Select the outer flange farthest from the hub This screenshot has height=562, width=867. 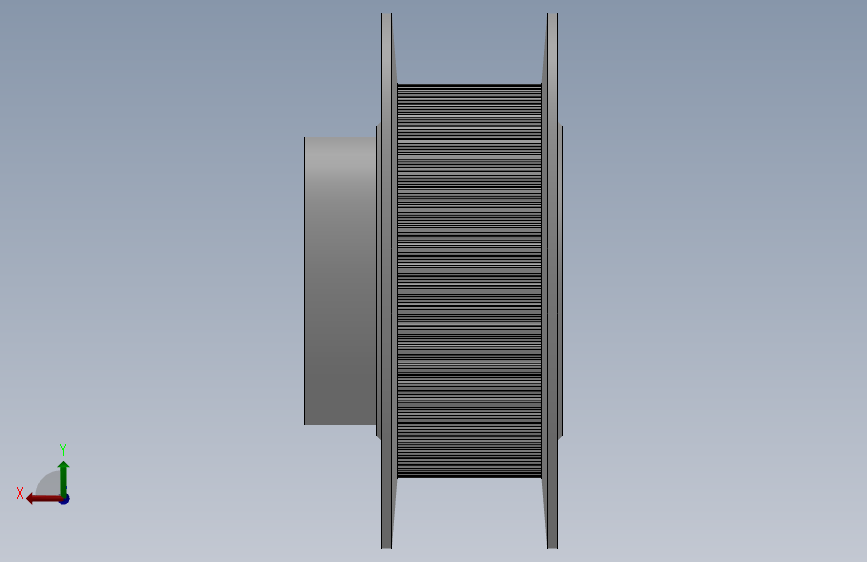(552, 281)
